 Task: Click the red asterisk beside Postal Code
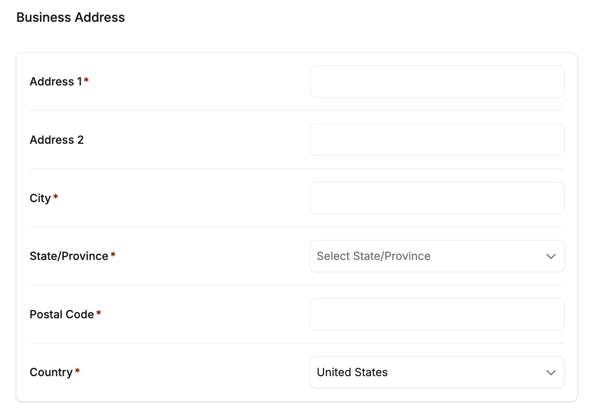[98, 313]
